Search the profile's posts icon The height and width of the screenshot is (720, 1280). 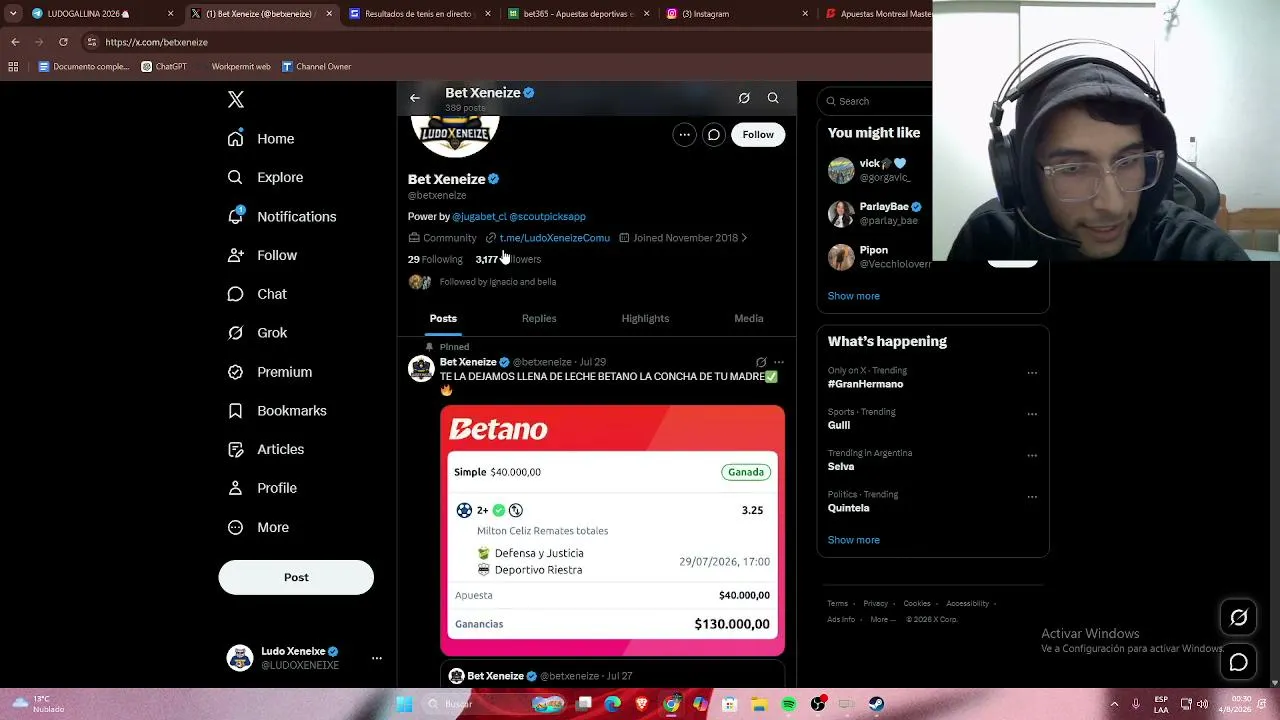point(773,98)
